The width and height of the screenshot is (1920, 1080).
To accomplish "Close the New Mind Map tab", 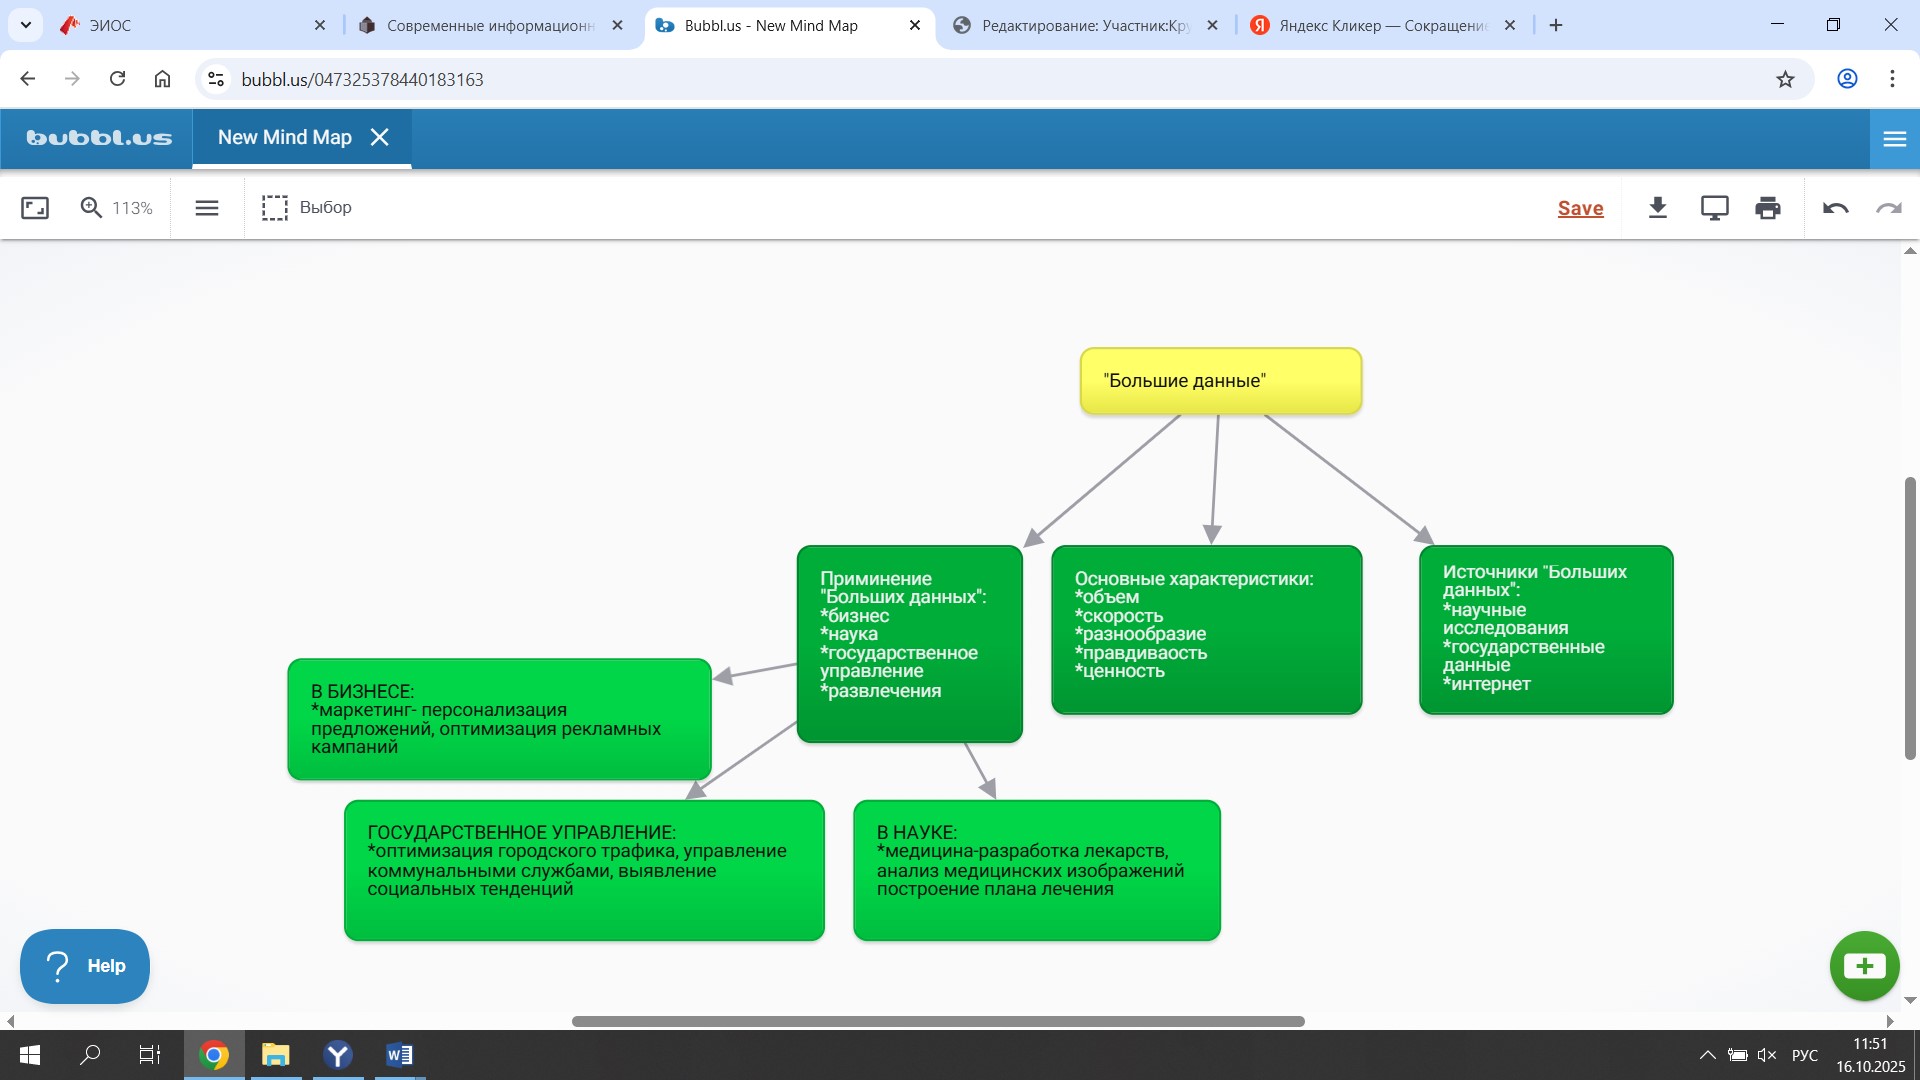I will click(x=380, y=138).
